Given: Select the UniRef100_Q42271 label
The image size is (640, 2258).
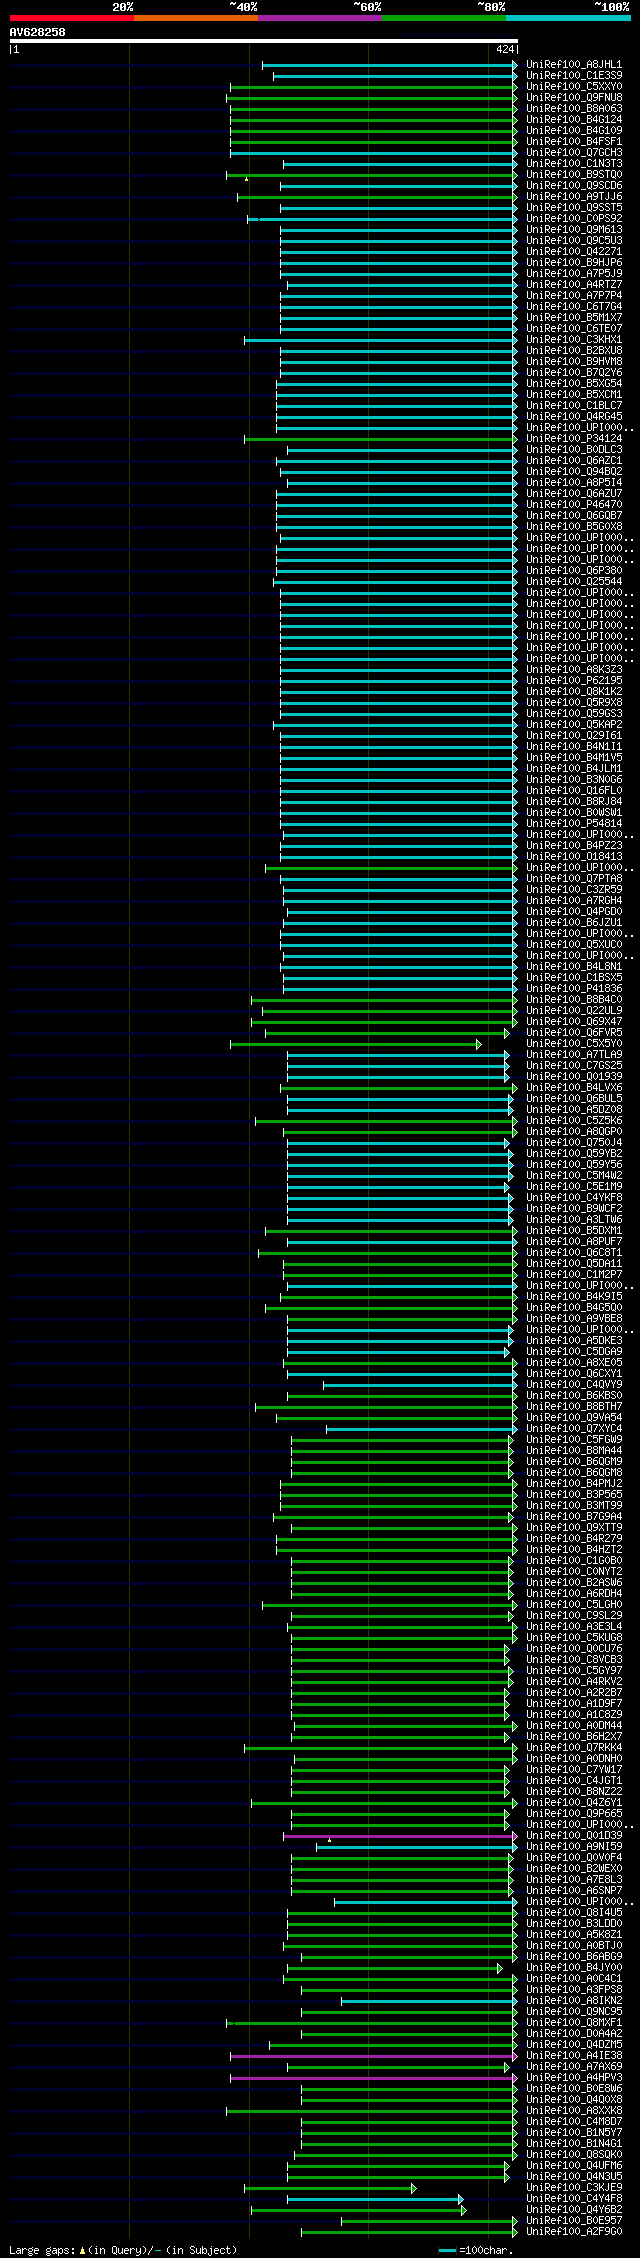Looking at the screenshot, I should 574,251.
